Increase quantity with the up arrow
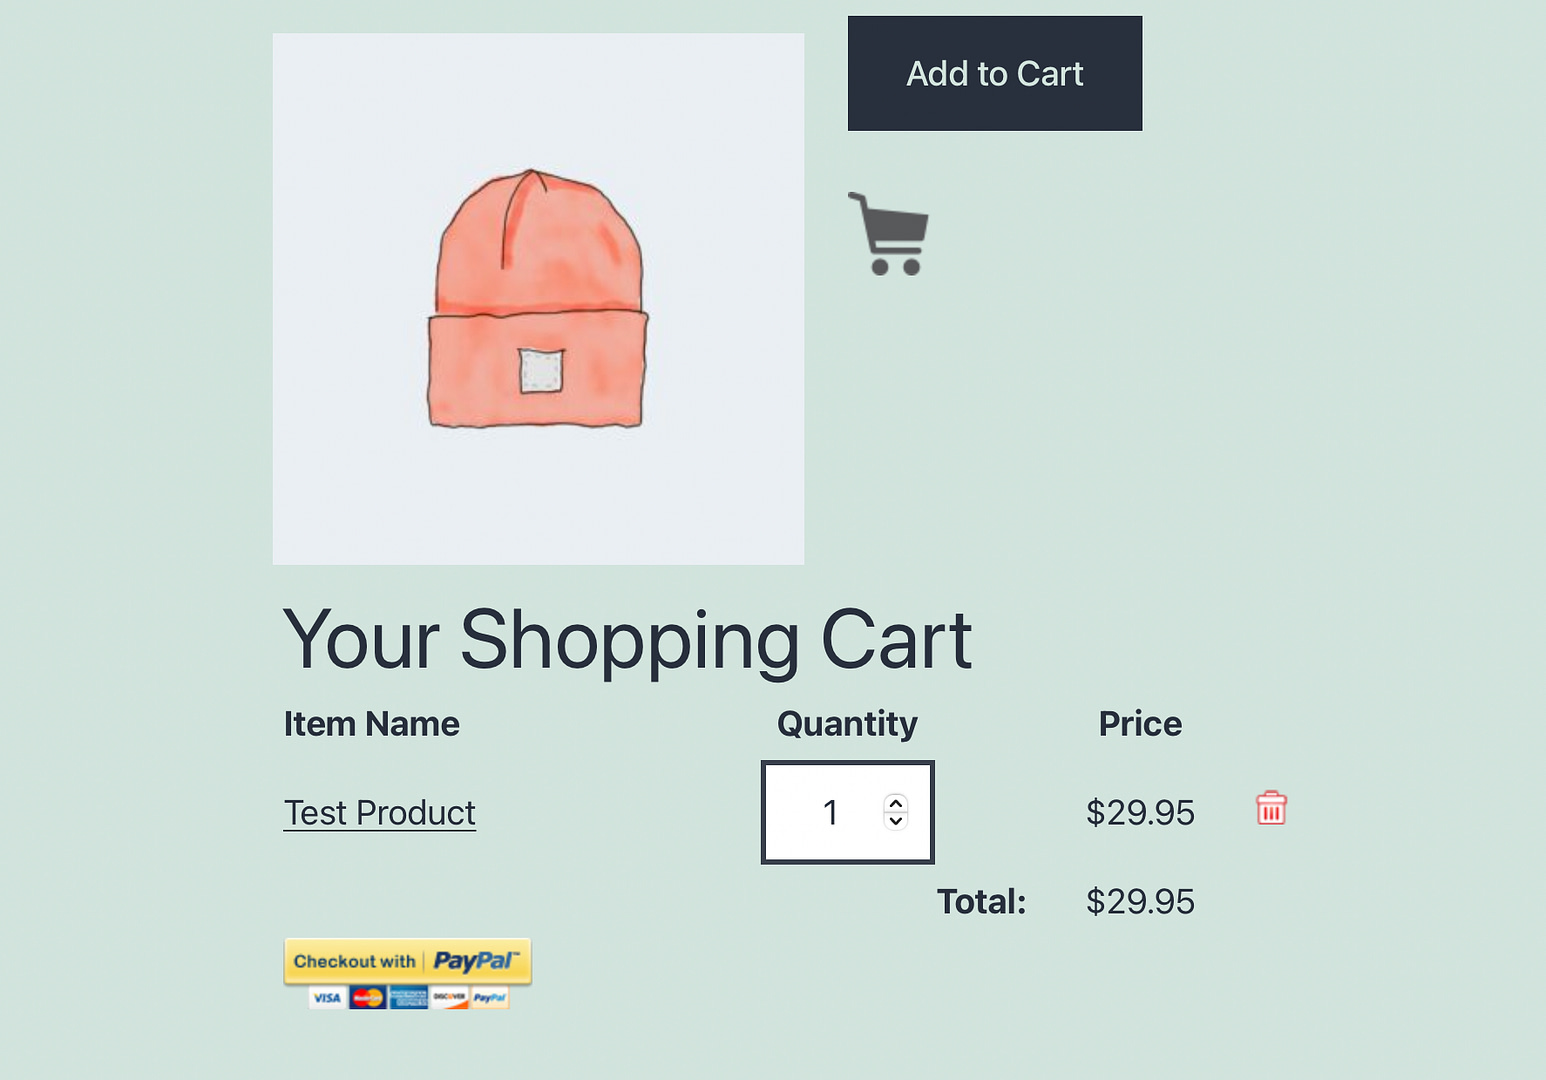 [896, 803]
